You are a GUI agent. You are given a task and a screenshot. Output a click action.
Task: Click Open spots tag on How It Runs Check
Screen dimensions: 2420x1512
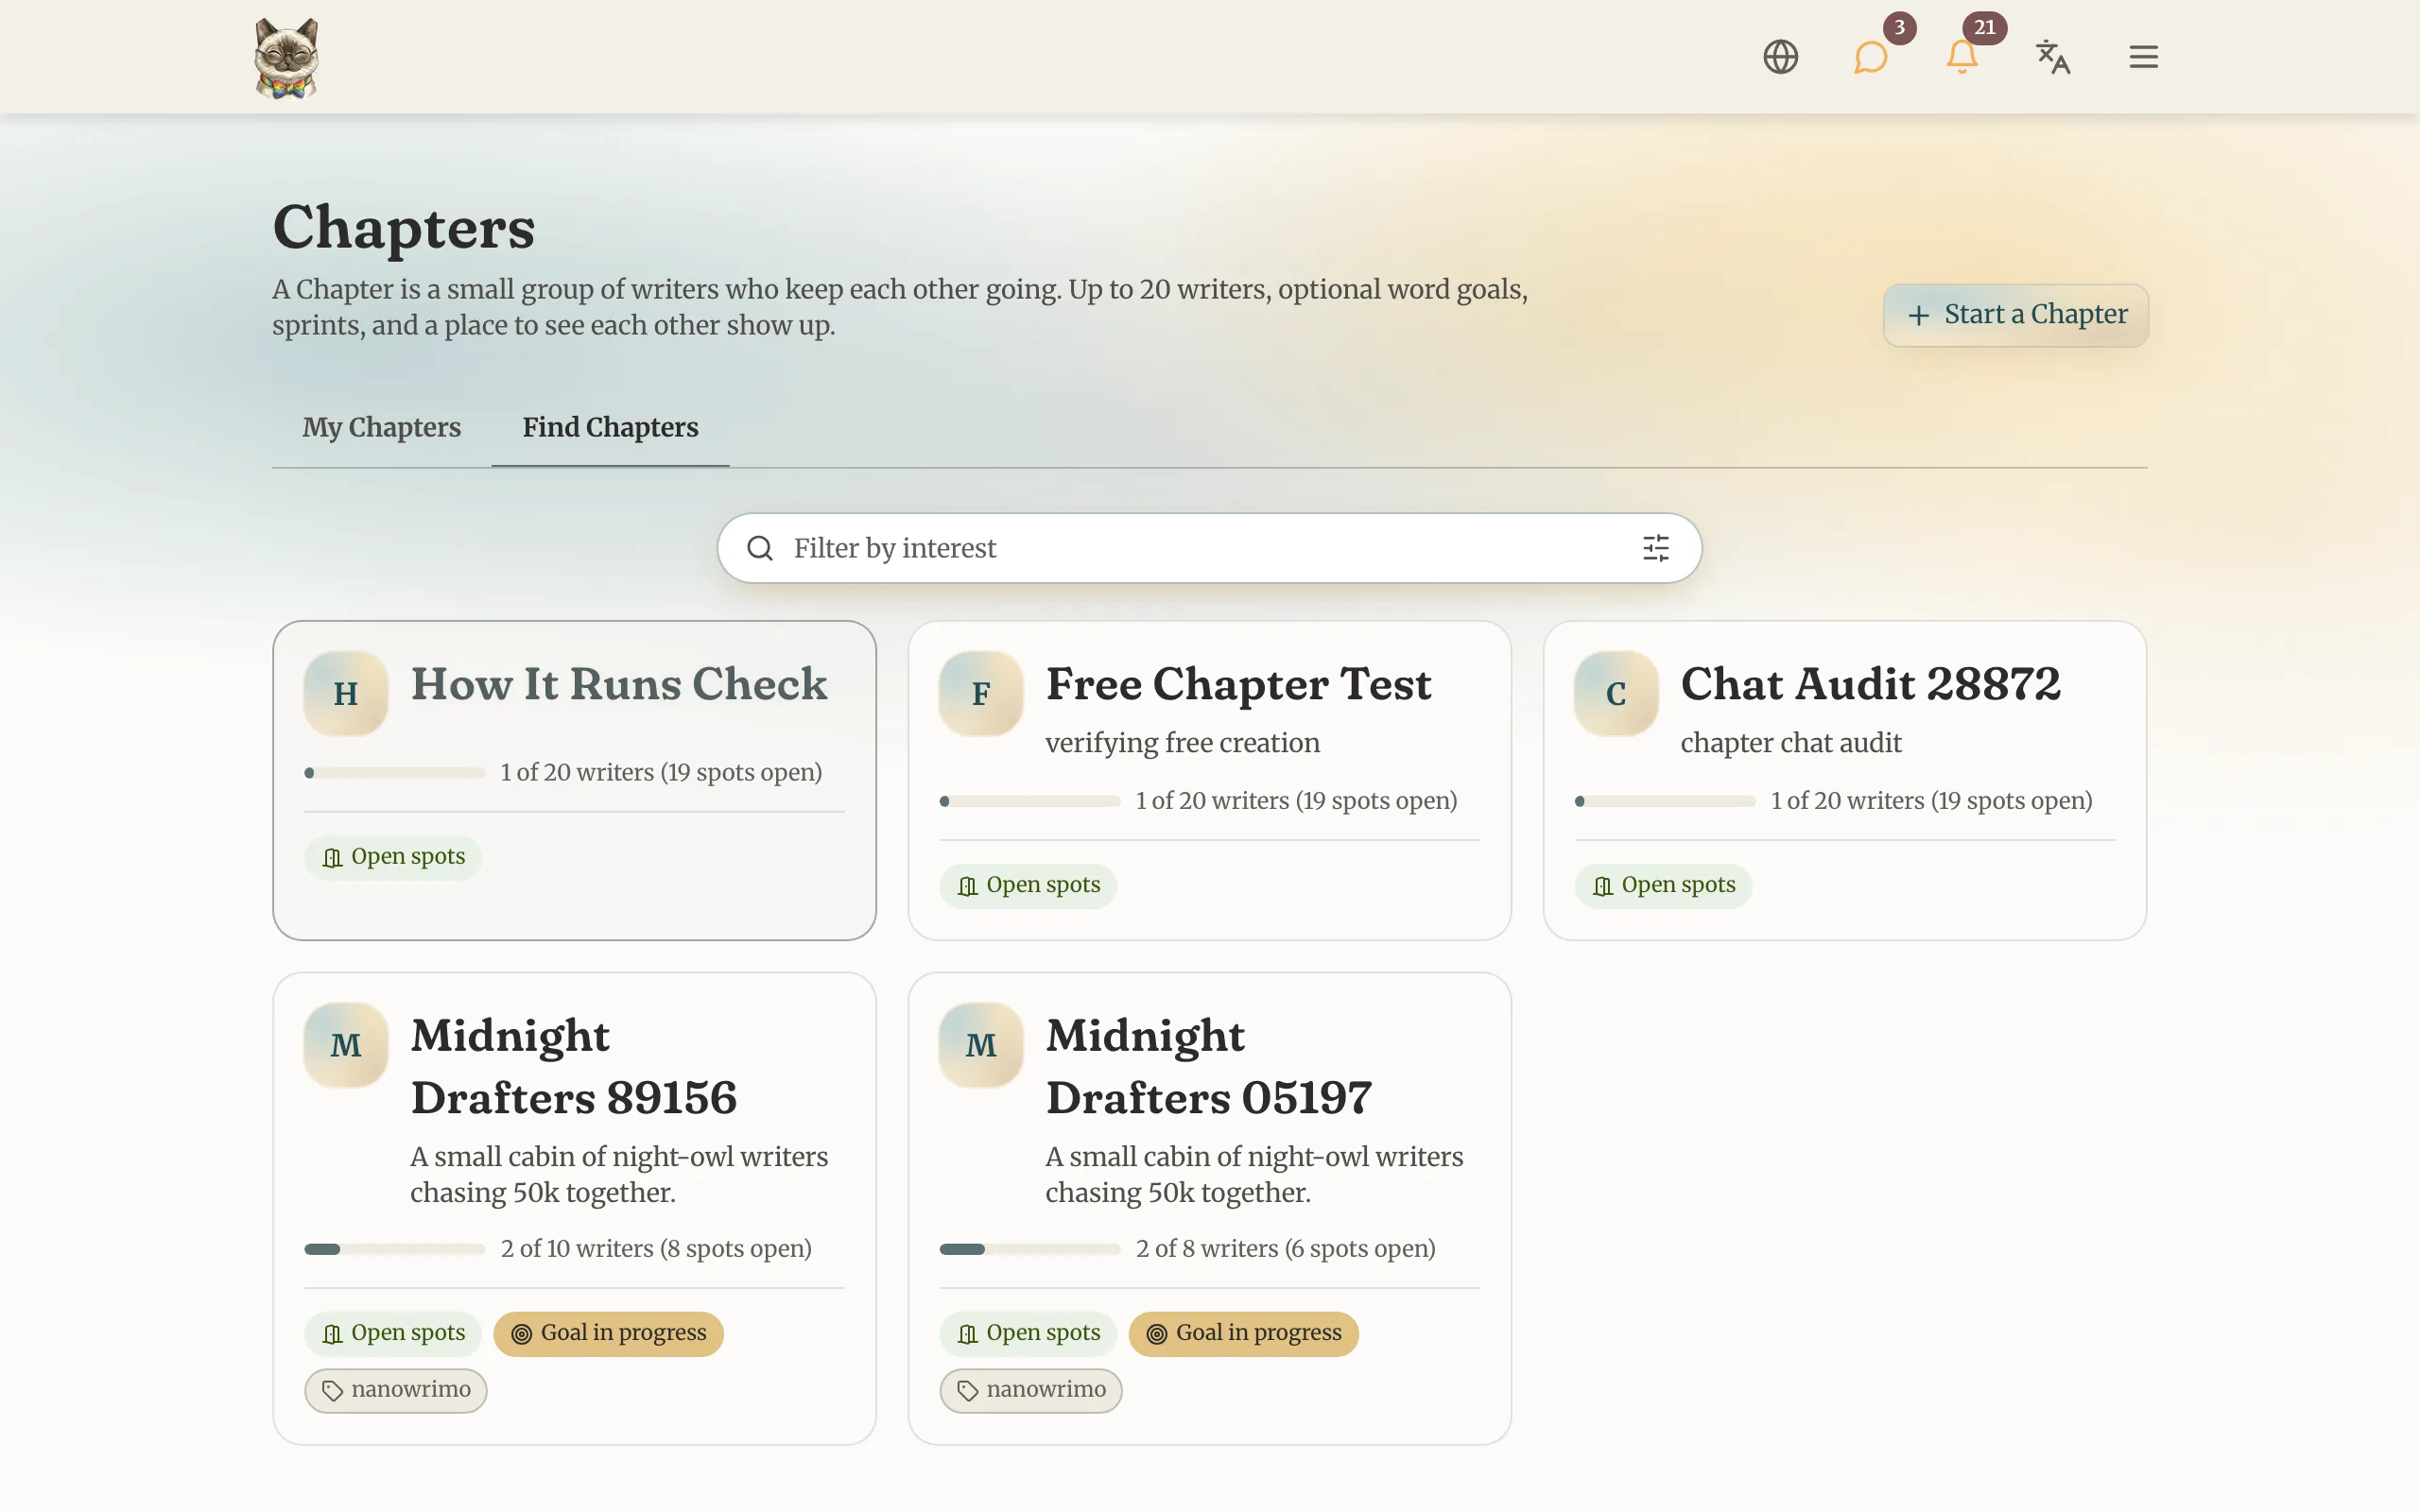click(393, 857)
